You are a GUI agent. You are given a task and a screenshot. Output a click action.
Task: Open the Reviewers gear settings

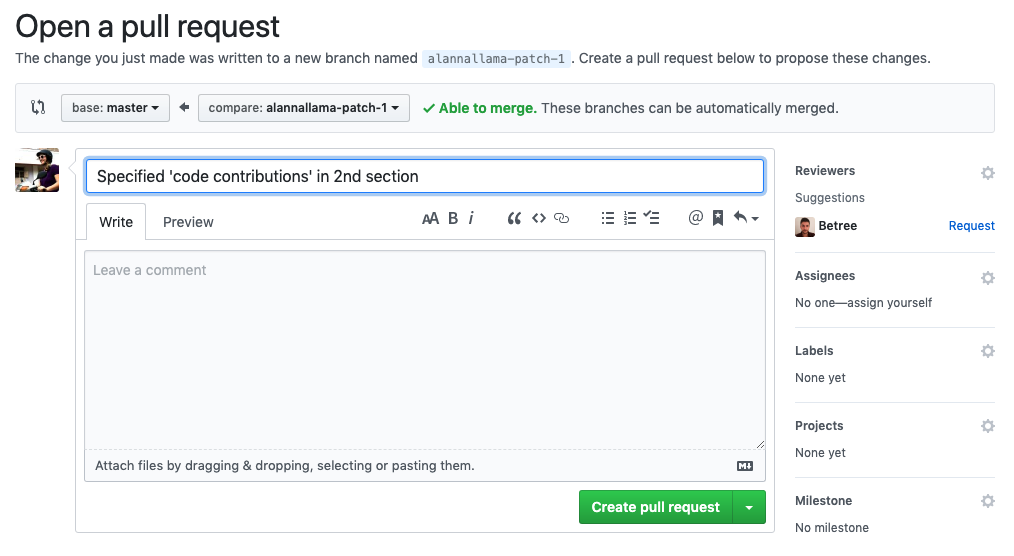pos(988,173)
